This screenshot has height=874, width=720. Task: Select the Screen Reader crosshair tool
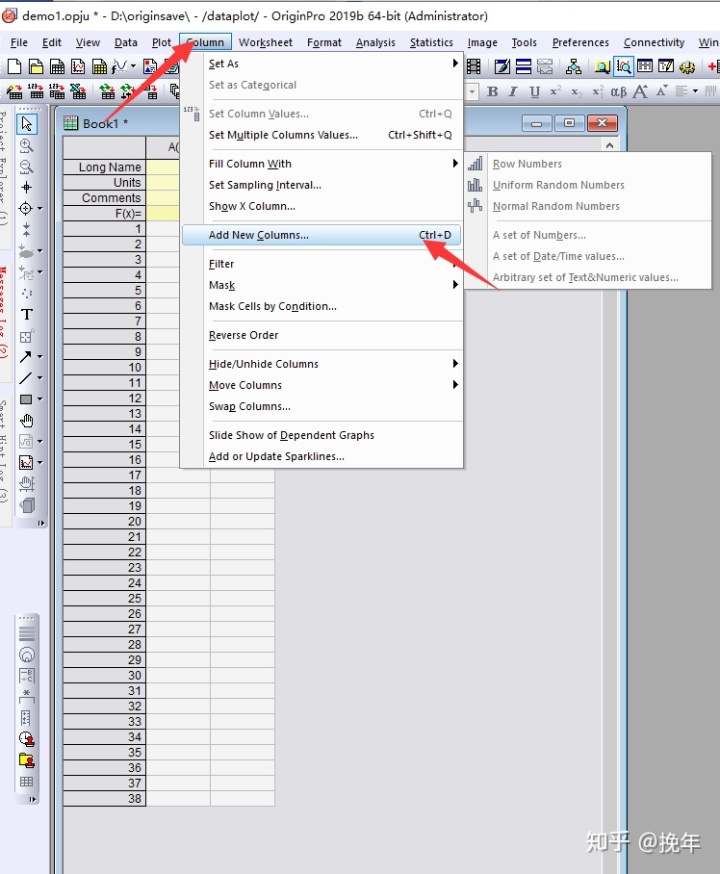26,187
